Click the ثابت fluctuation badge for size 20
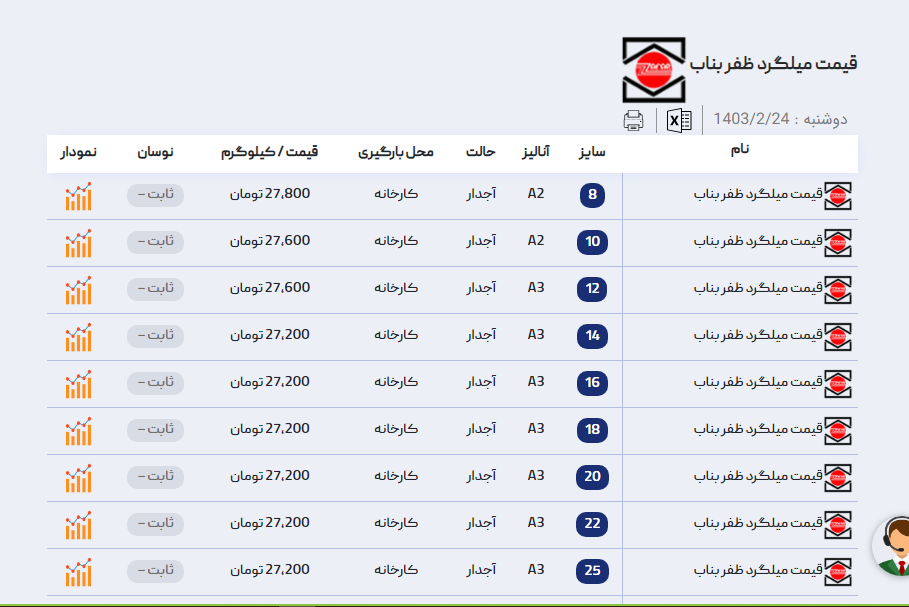Screen dimensions: 909x607 point(155,477)
